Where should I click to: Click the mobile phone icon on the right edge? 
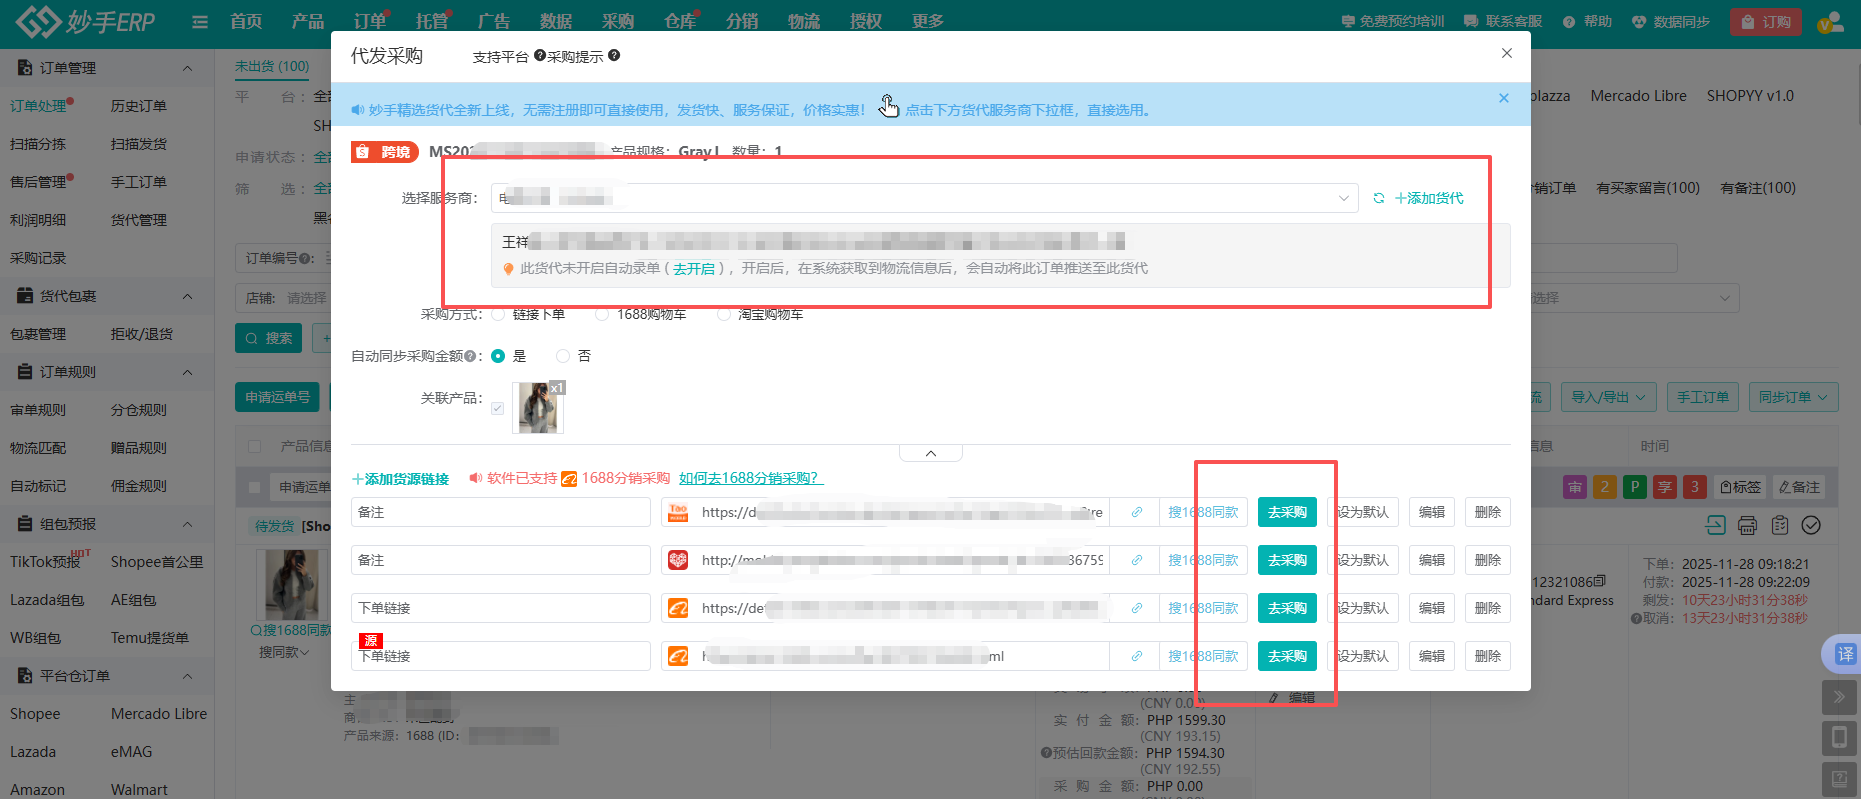coord(1839,738)
